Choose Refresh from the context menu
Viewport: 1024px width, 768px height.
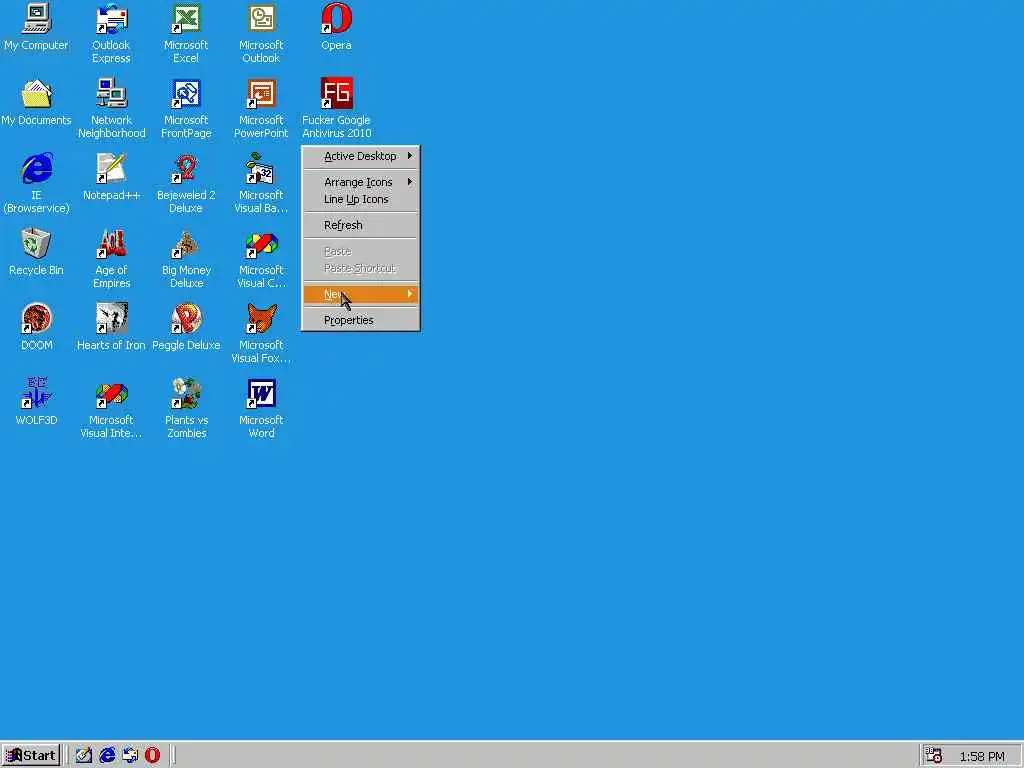(360, 225)
